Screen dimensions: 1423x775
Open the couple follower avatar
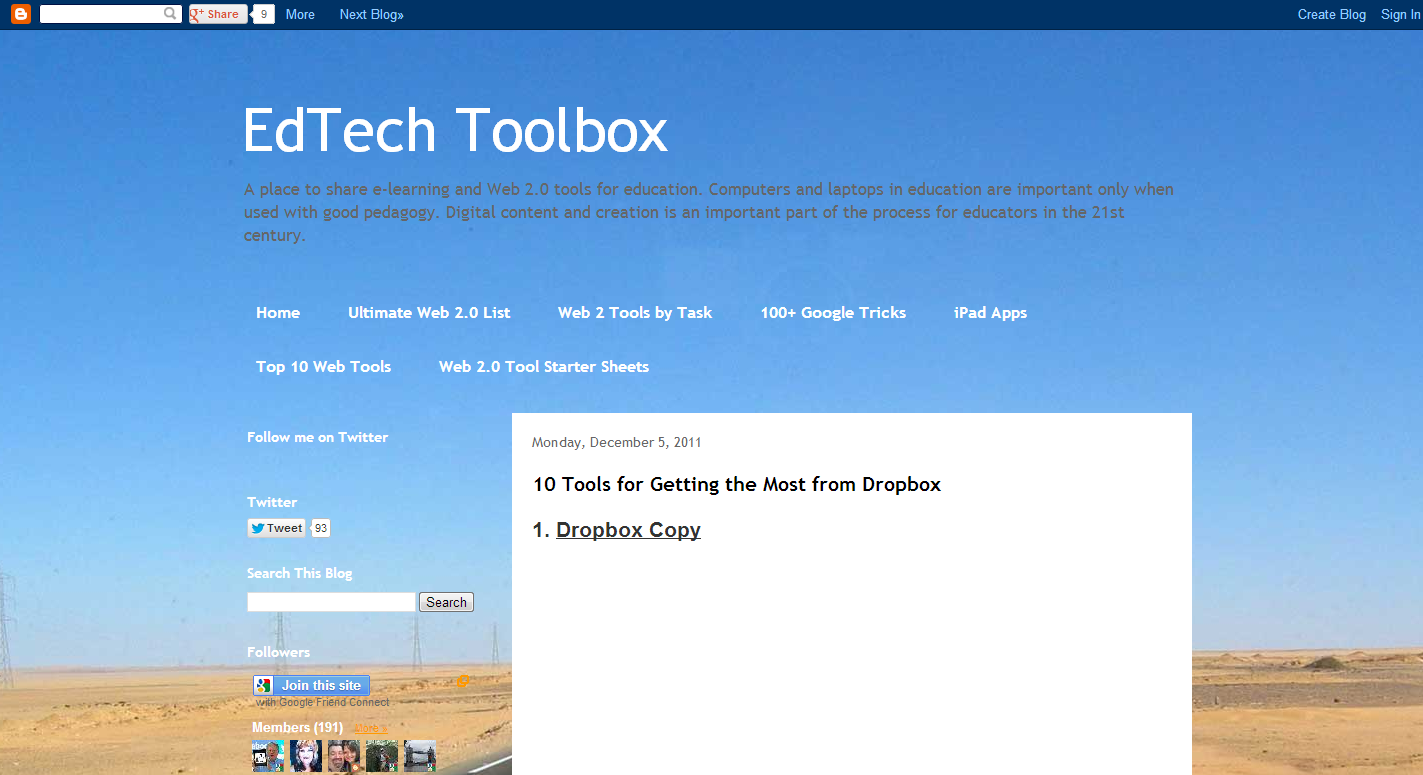[x=344, y=756]
